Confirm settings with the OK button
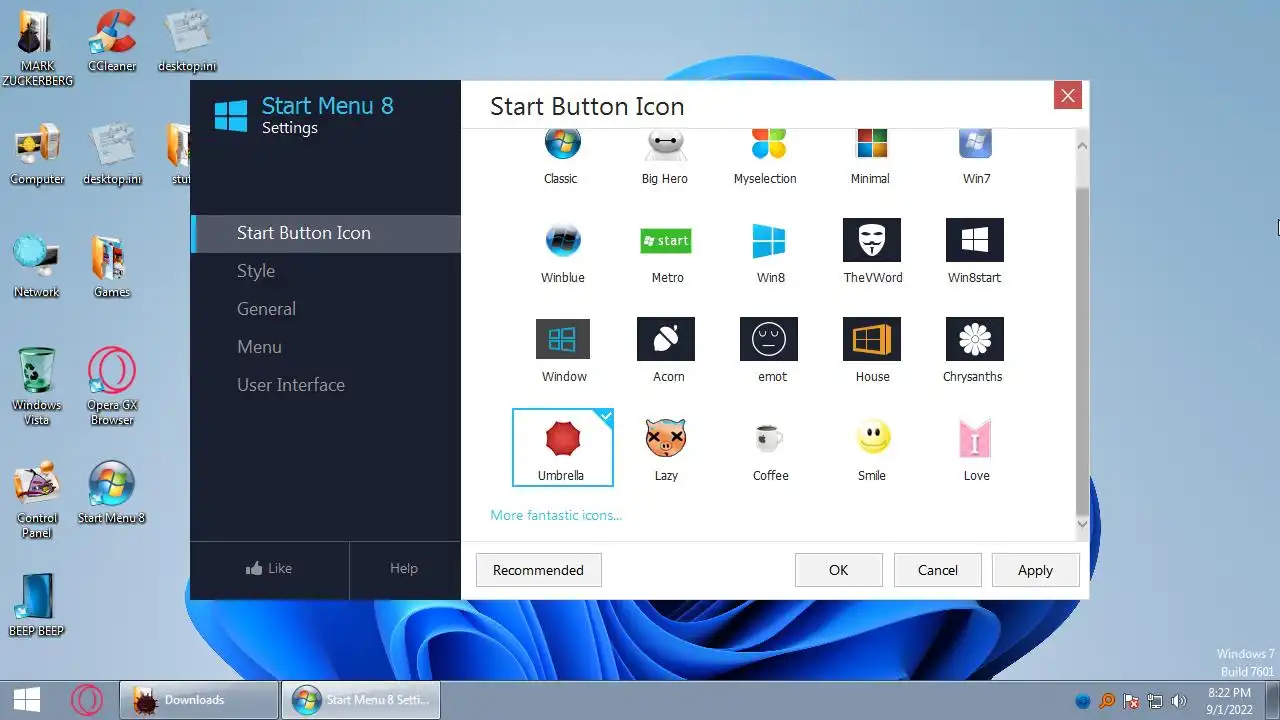 pyautogui.click(x=838, y=570)
